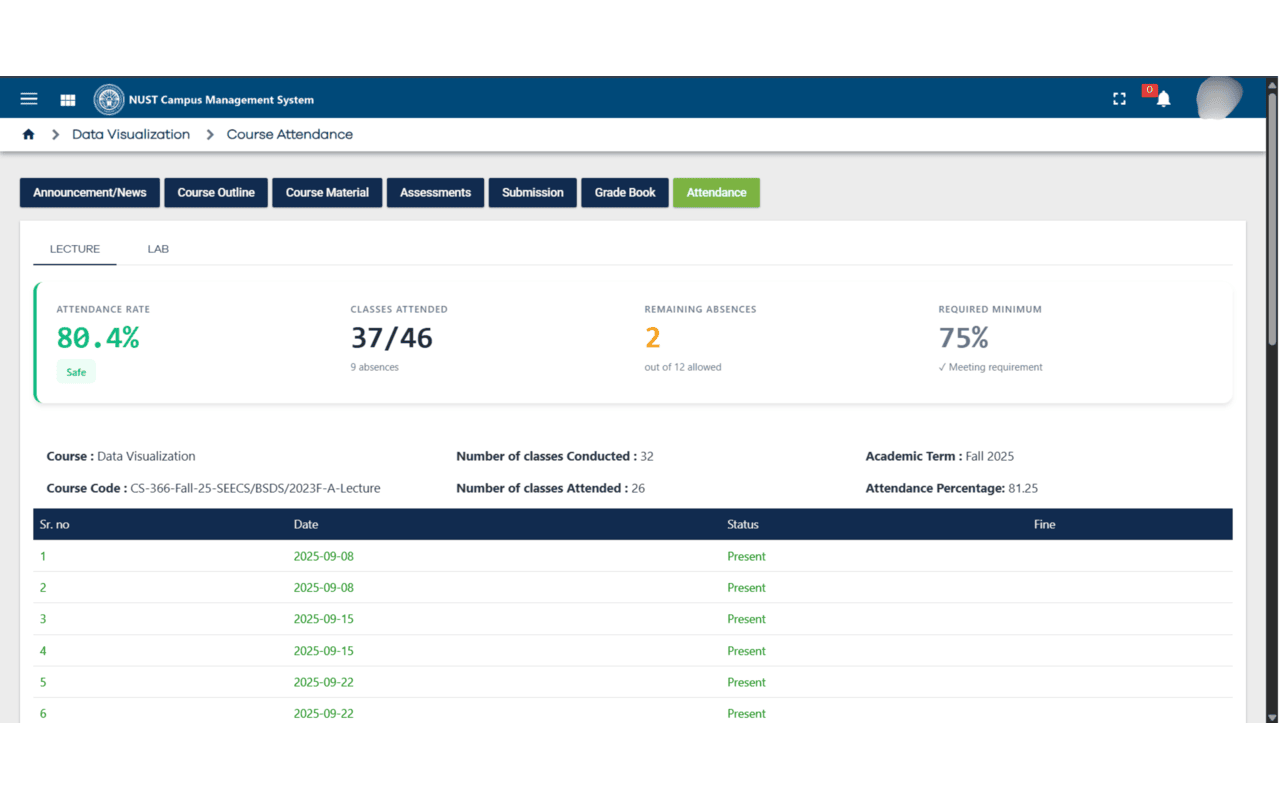Image resolution: width=1280 pixels, height=800 pixels.
Task: Click 'Number of classes Attended : 26'
Action: click(x=551, y=488)
